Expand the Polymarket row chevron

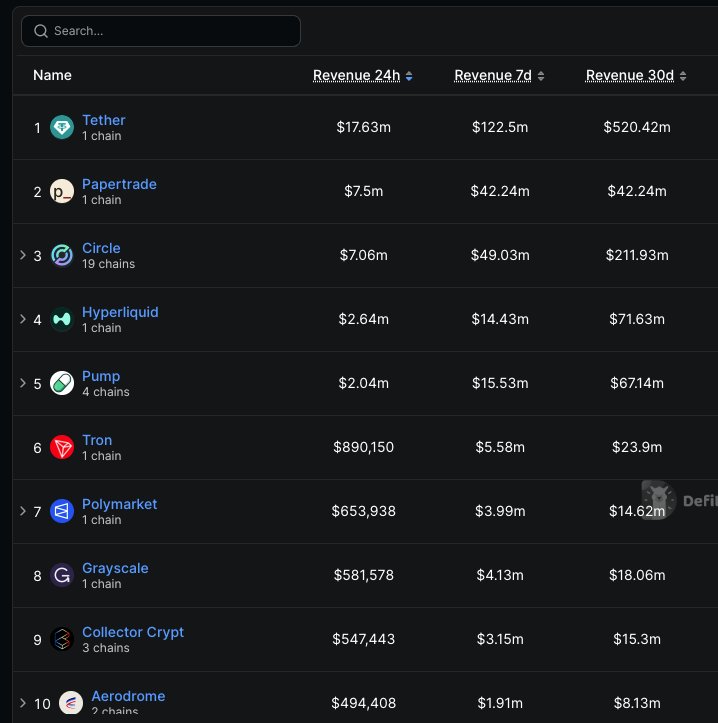pyautogui.click(x=23, y=511)
